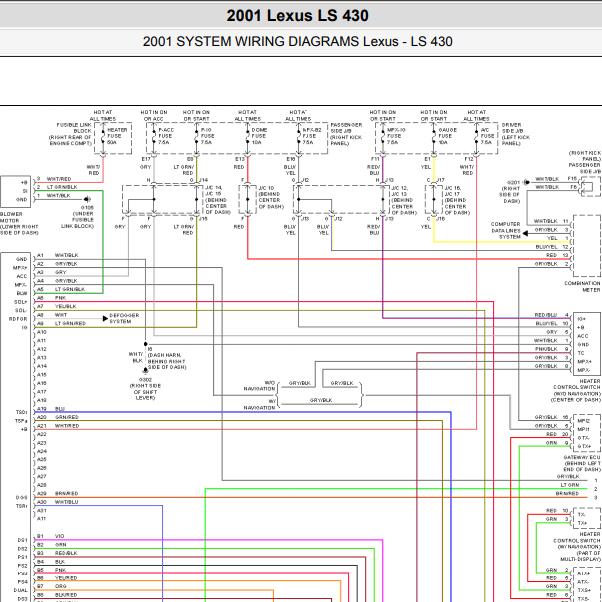Click the 'DUAL' terminal name

21,590
